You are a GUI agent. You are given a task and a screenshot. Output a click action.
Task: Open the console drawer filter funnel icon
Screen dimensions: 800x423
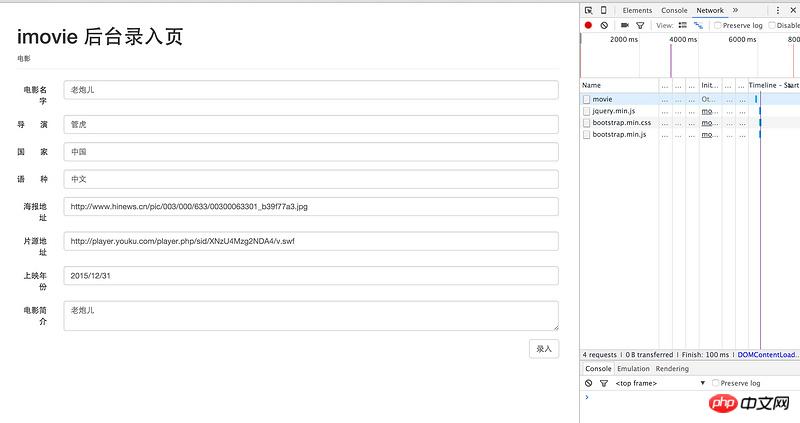point(604,383)
